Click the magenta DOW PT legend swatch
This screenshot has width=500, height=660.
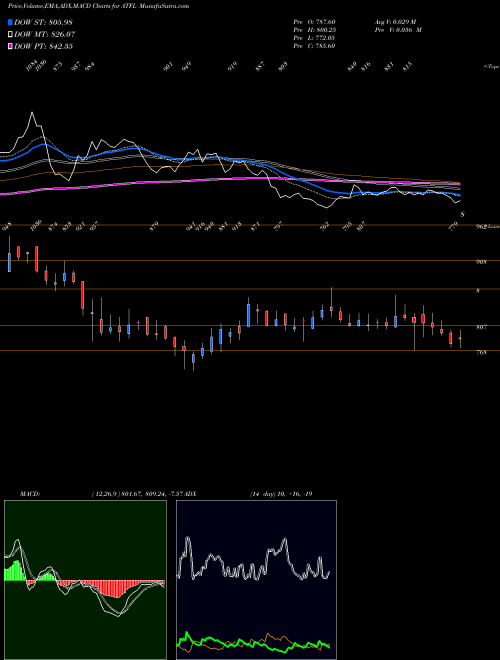pyautogui.click(x=11, y=46)
